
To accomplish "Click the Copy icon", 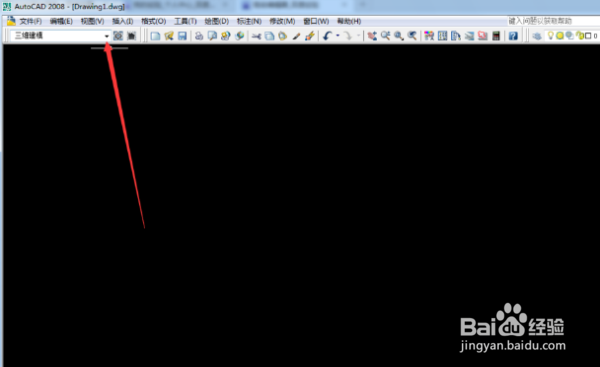I will (x=269, y=36).
